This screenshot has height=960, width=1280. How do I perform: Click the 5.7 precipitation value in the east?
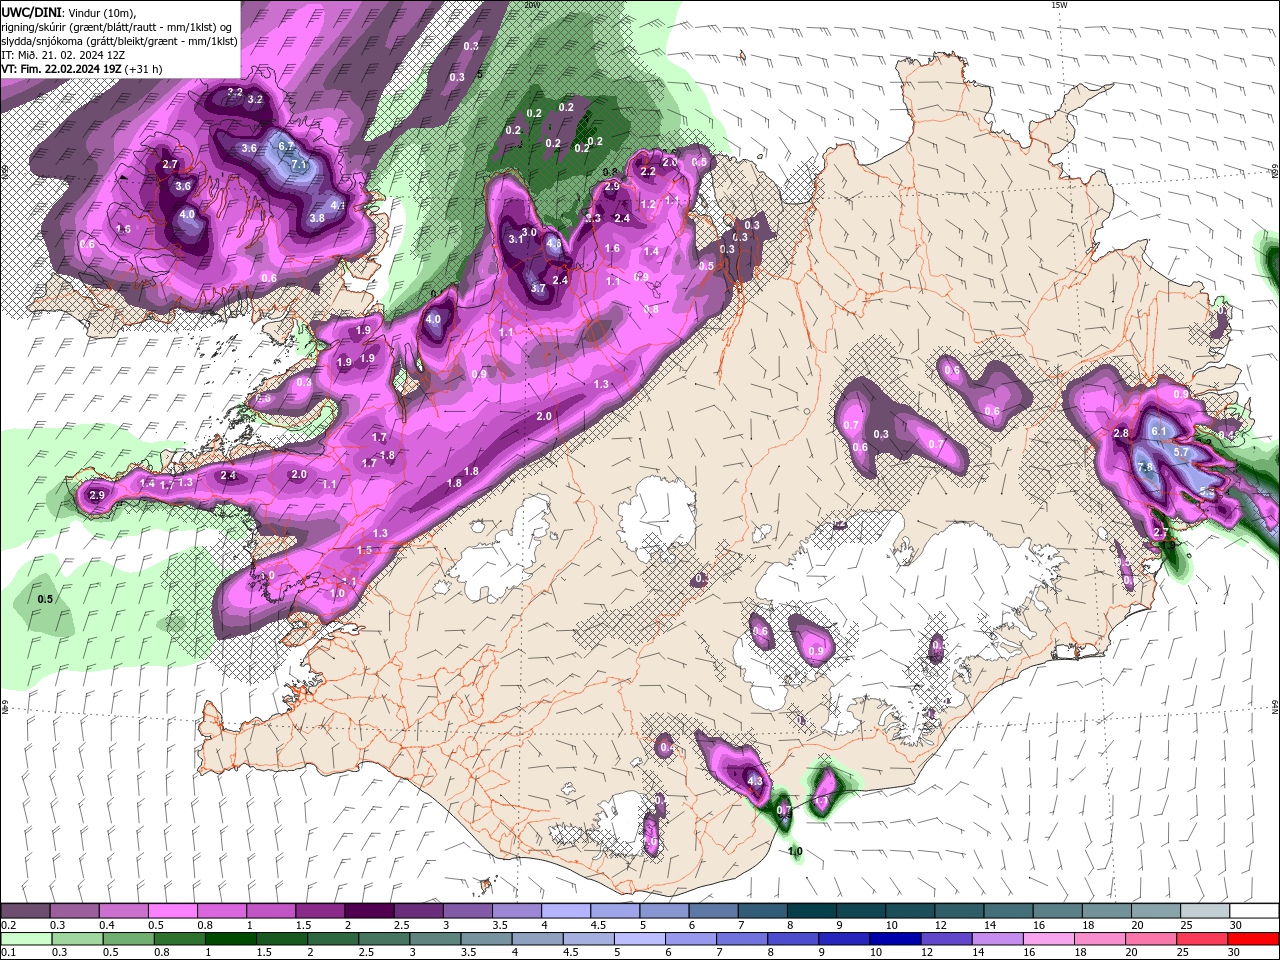(x=1181, y=452)
